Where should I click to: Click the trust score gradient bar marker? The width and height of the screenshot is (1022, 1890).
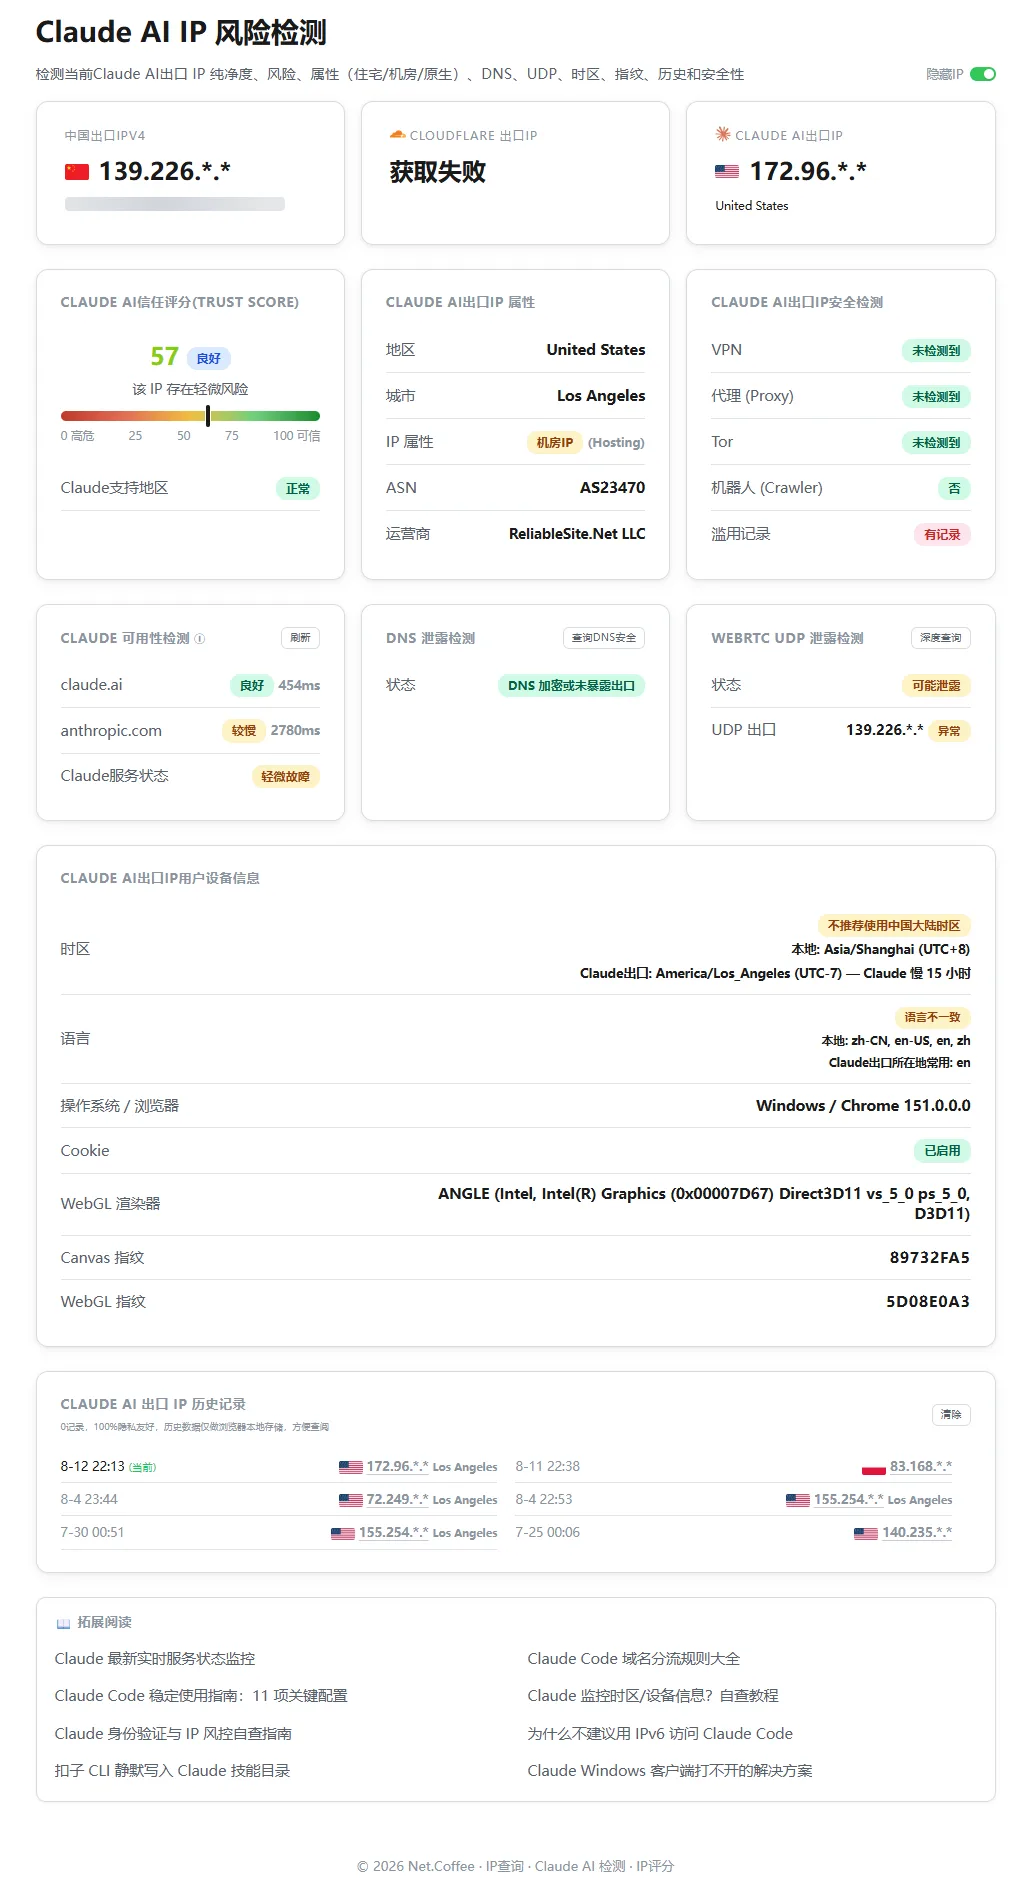[x=208, y=416]
